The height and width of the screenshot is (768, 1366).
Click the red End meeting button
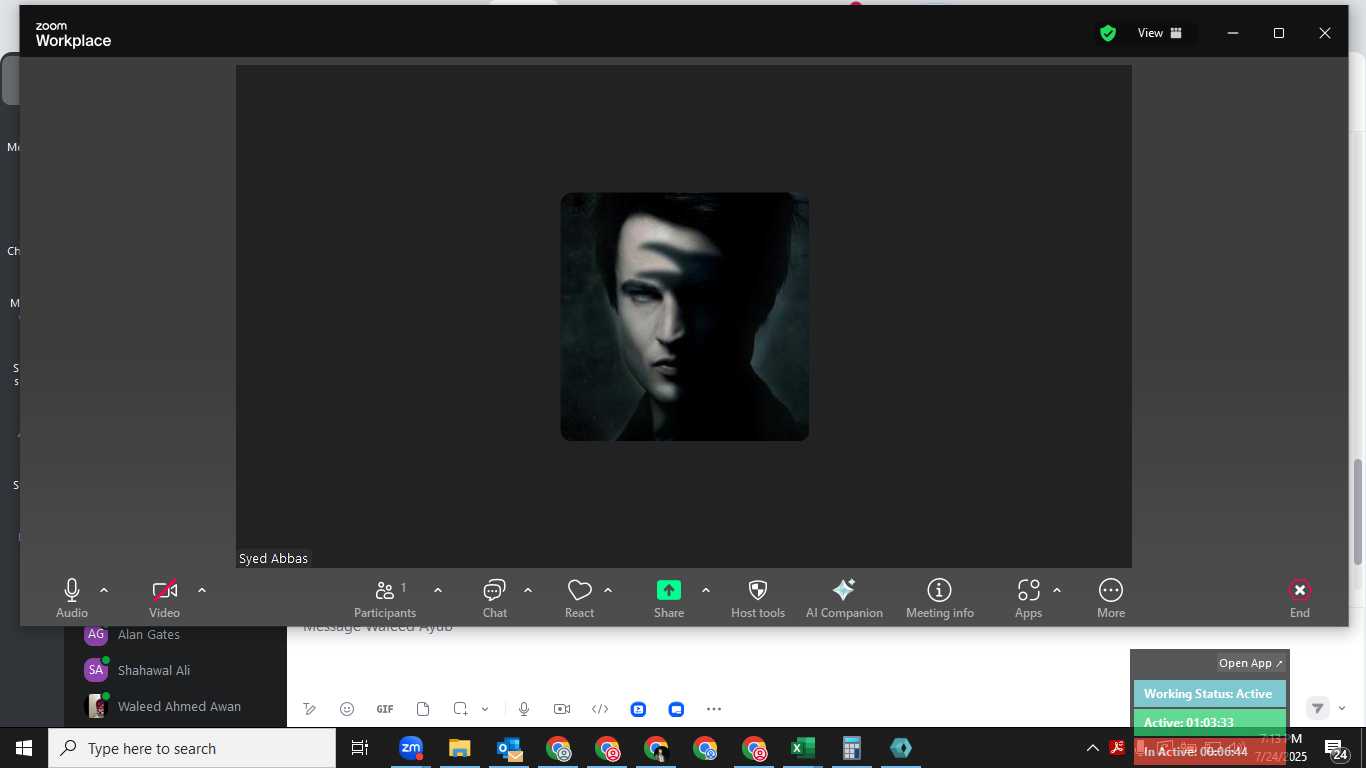1299,598
